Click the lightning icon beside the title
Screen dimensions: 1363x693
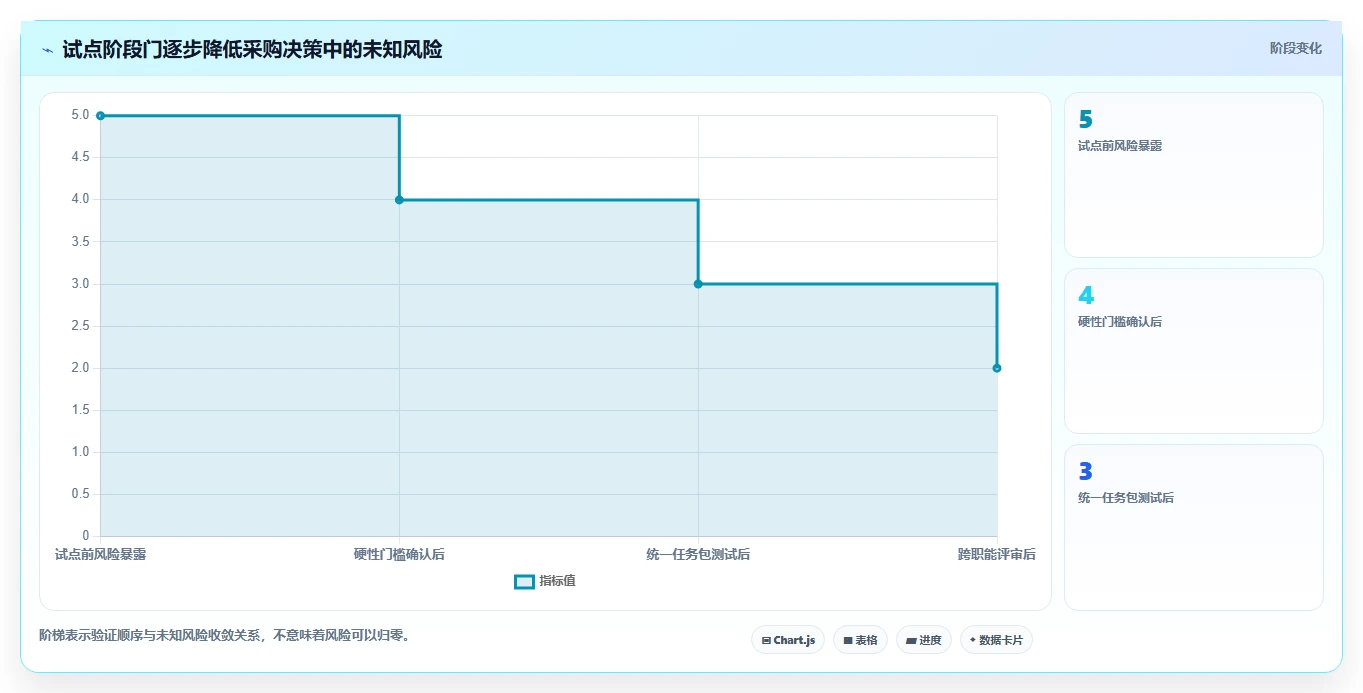point(48,49)
